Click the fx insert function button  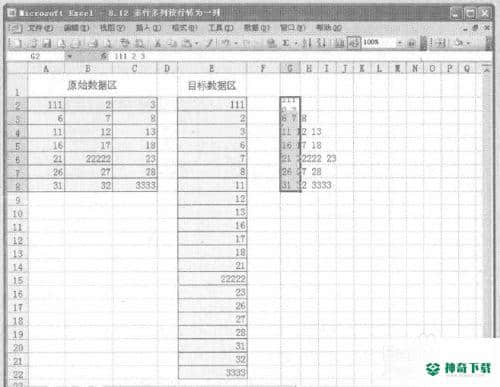104,56
